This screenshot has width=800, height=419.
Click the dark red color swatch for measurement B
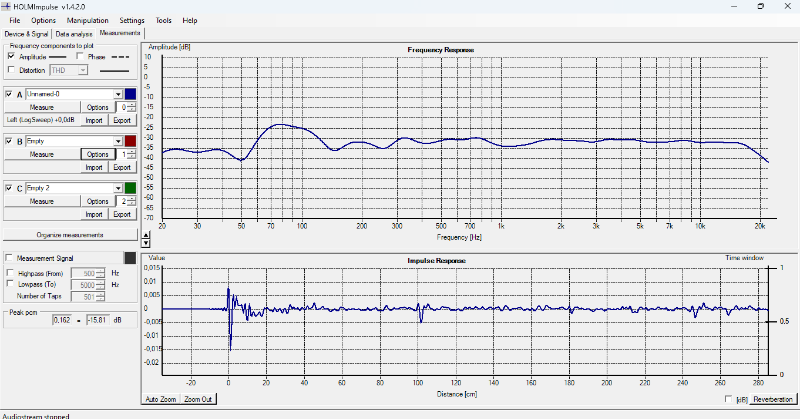tap(130, 141)
